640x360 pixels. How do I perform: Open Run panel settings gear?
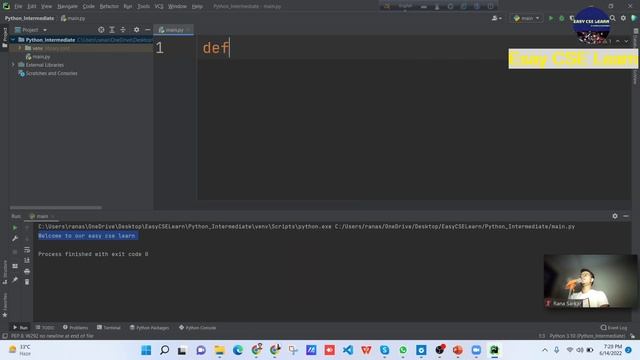(x=615, y=216)
